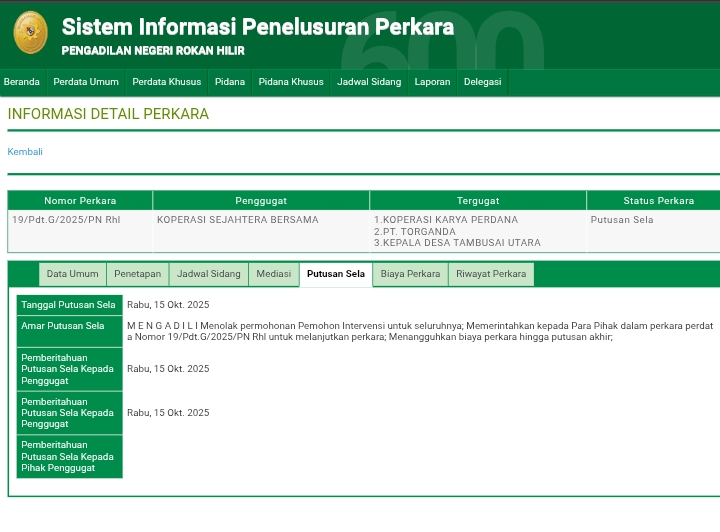
Task: Open the Delegasi menu
Action: point(482,82)
